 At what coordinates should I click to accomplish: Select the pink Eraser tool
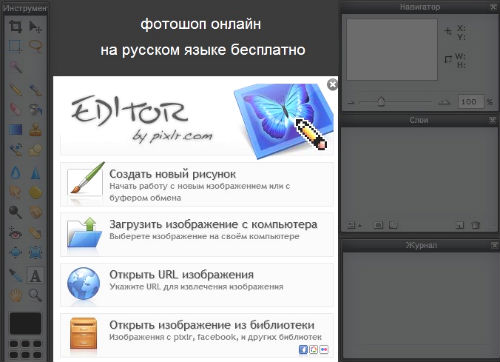pos(15,109)
